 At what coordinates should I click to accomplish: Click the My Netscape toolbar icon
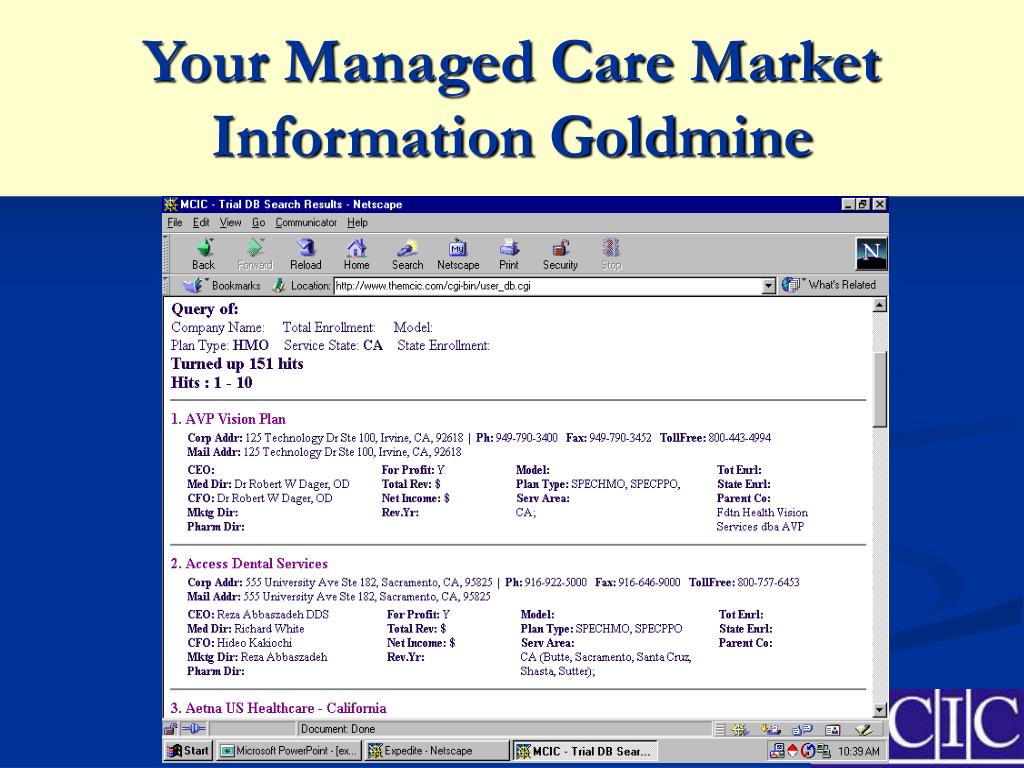pos(458,248)
